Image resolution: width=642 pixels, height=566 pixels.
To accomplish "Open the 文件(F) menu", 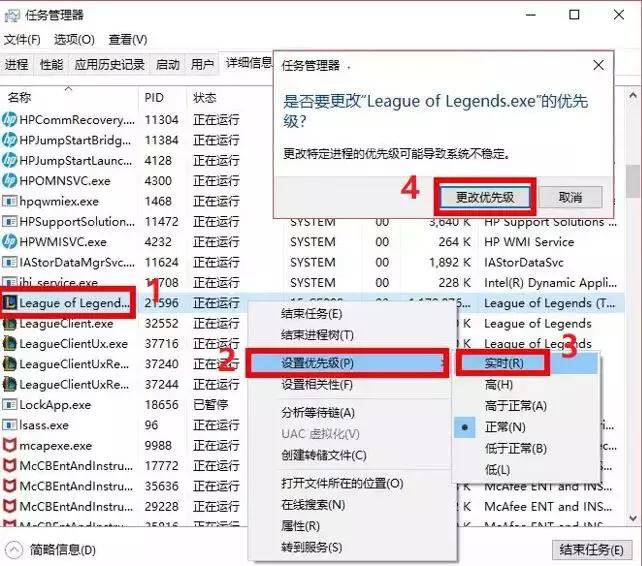I will (x=22, y=40).
